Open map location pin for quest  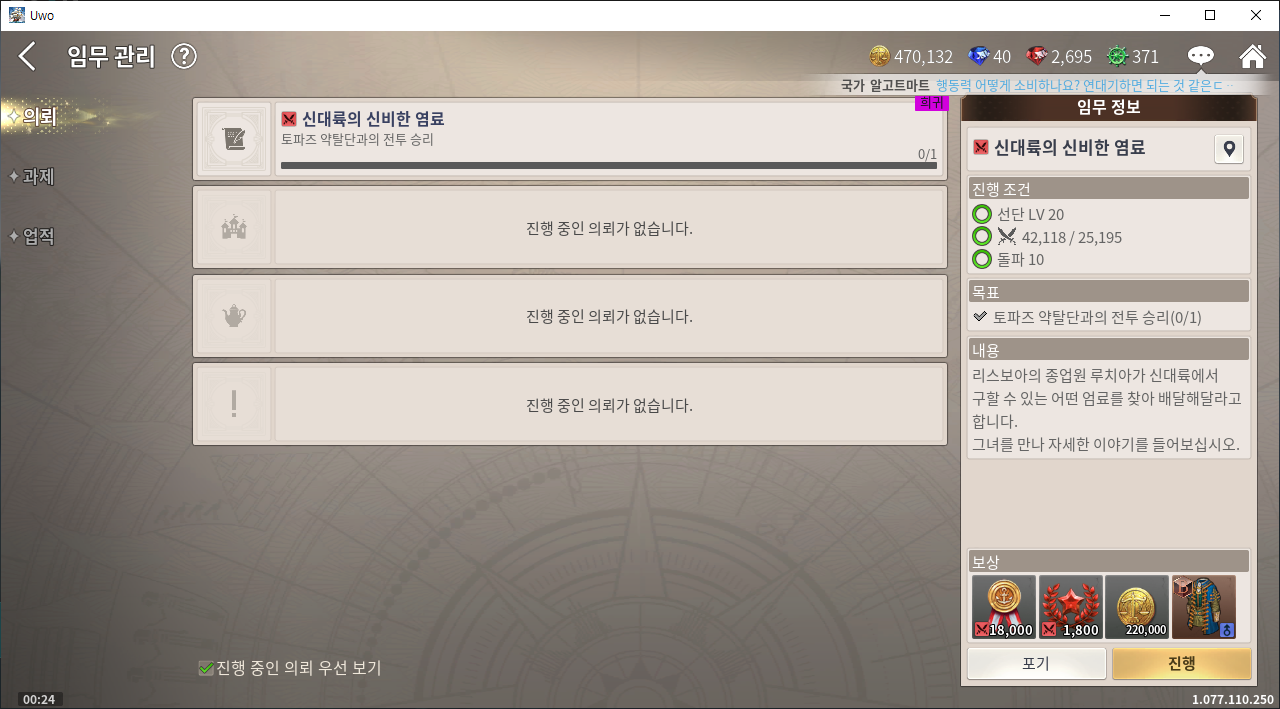[1228, 149]
